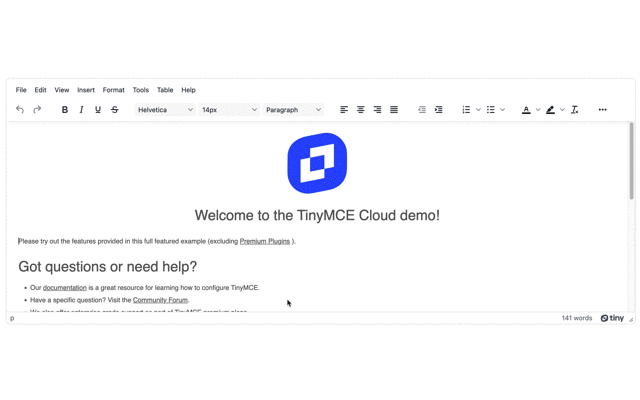
Task: Expand numbered list style options
Action: tap(478, 109)
